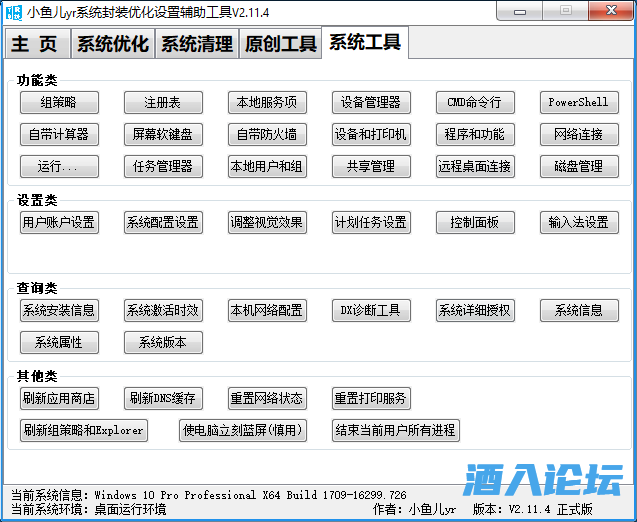
Task: Click the 版本: V2.11.4 正式版 text
Action: [x=532, y=509]
